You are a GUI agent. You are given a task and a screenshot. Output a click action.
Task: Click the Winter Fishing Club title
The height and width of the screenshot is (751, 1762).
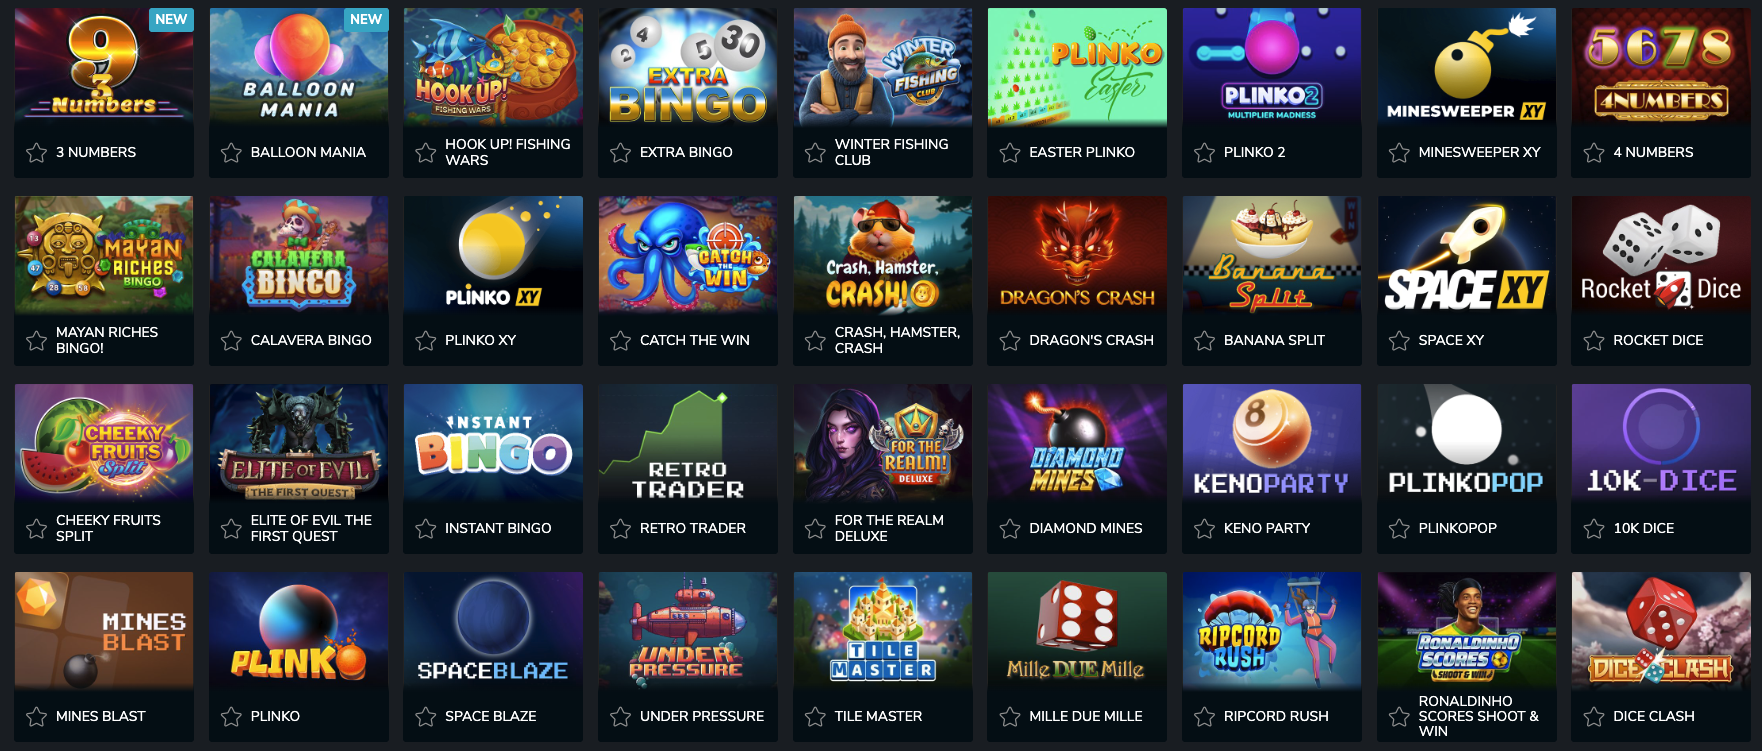click(892, 152)
